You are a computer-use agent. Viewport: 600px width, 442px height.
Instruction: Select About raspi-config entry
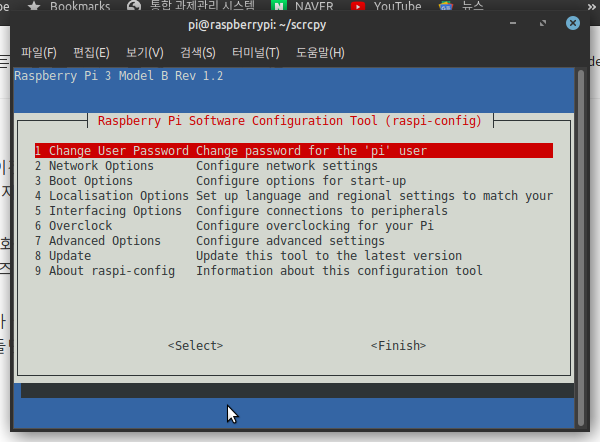click(293, 271)
